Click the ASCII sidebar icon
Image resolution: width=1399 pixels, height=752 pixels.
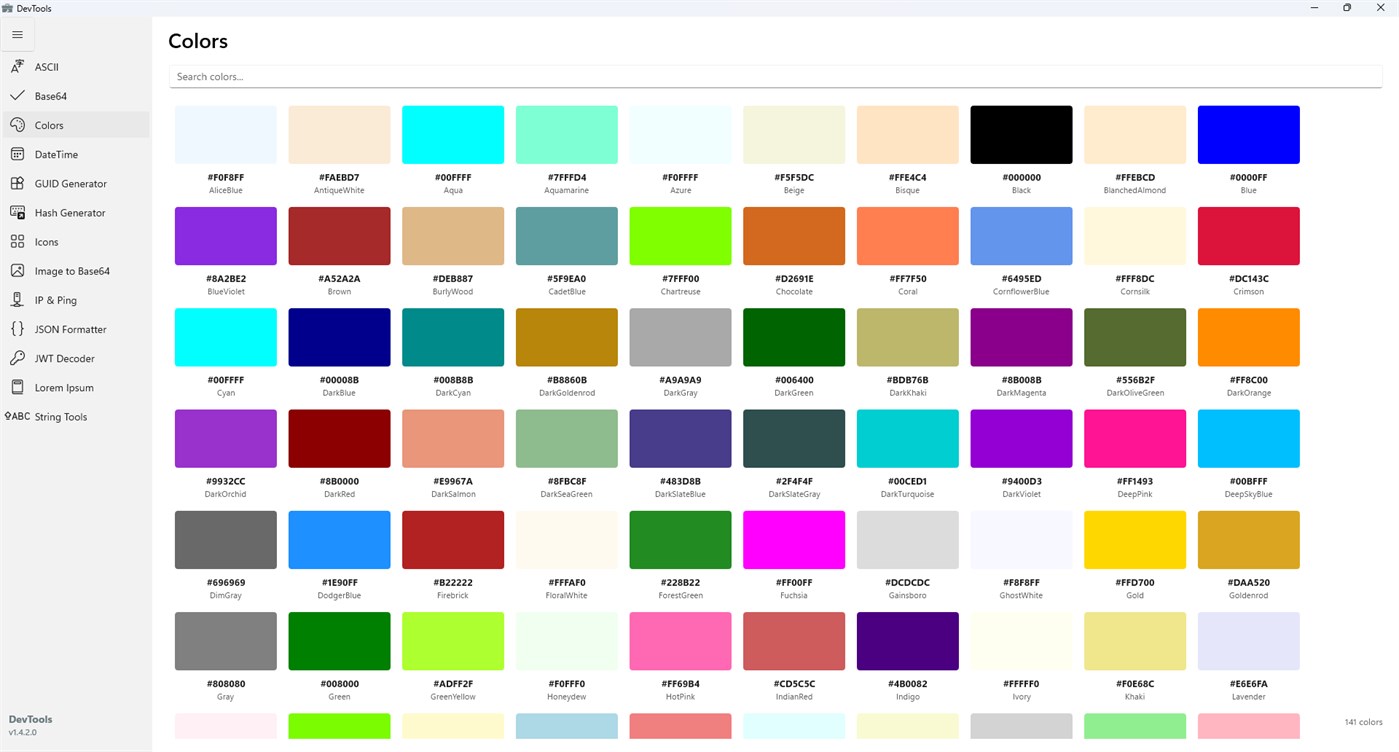(x=17, y=67)
